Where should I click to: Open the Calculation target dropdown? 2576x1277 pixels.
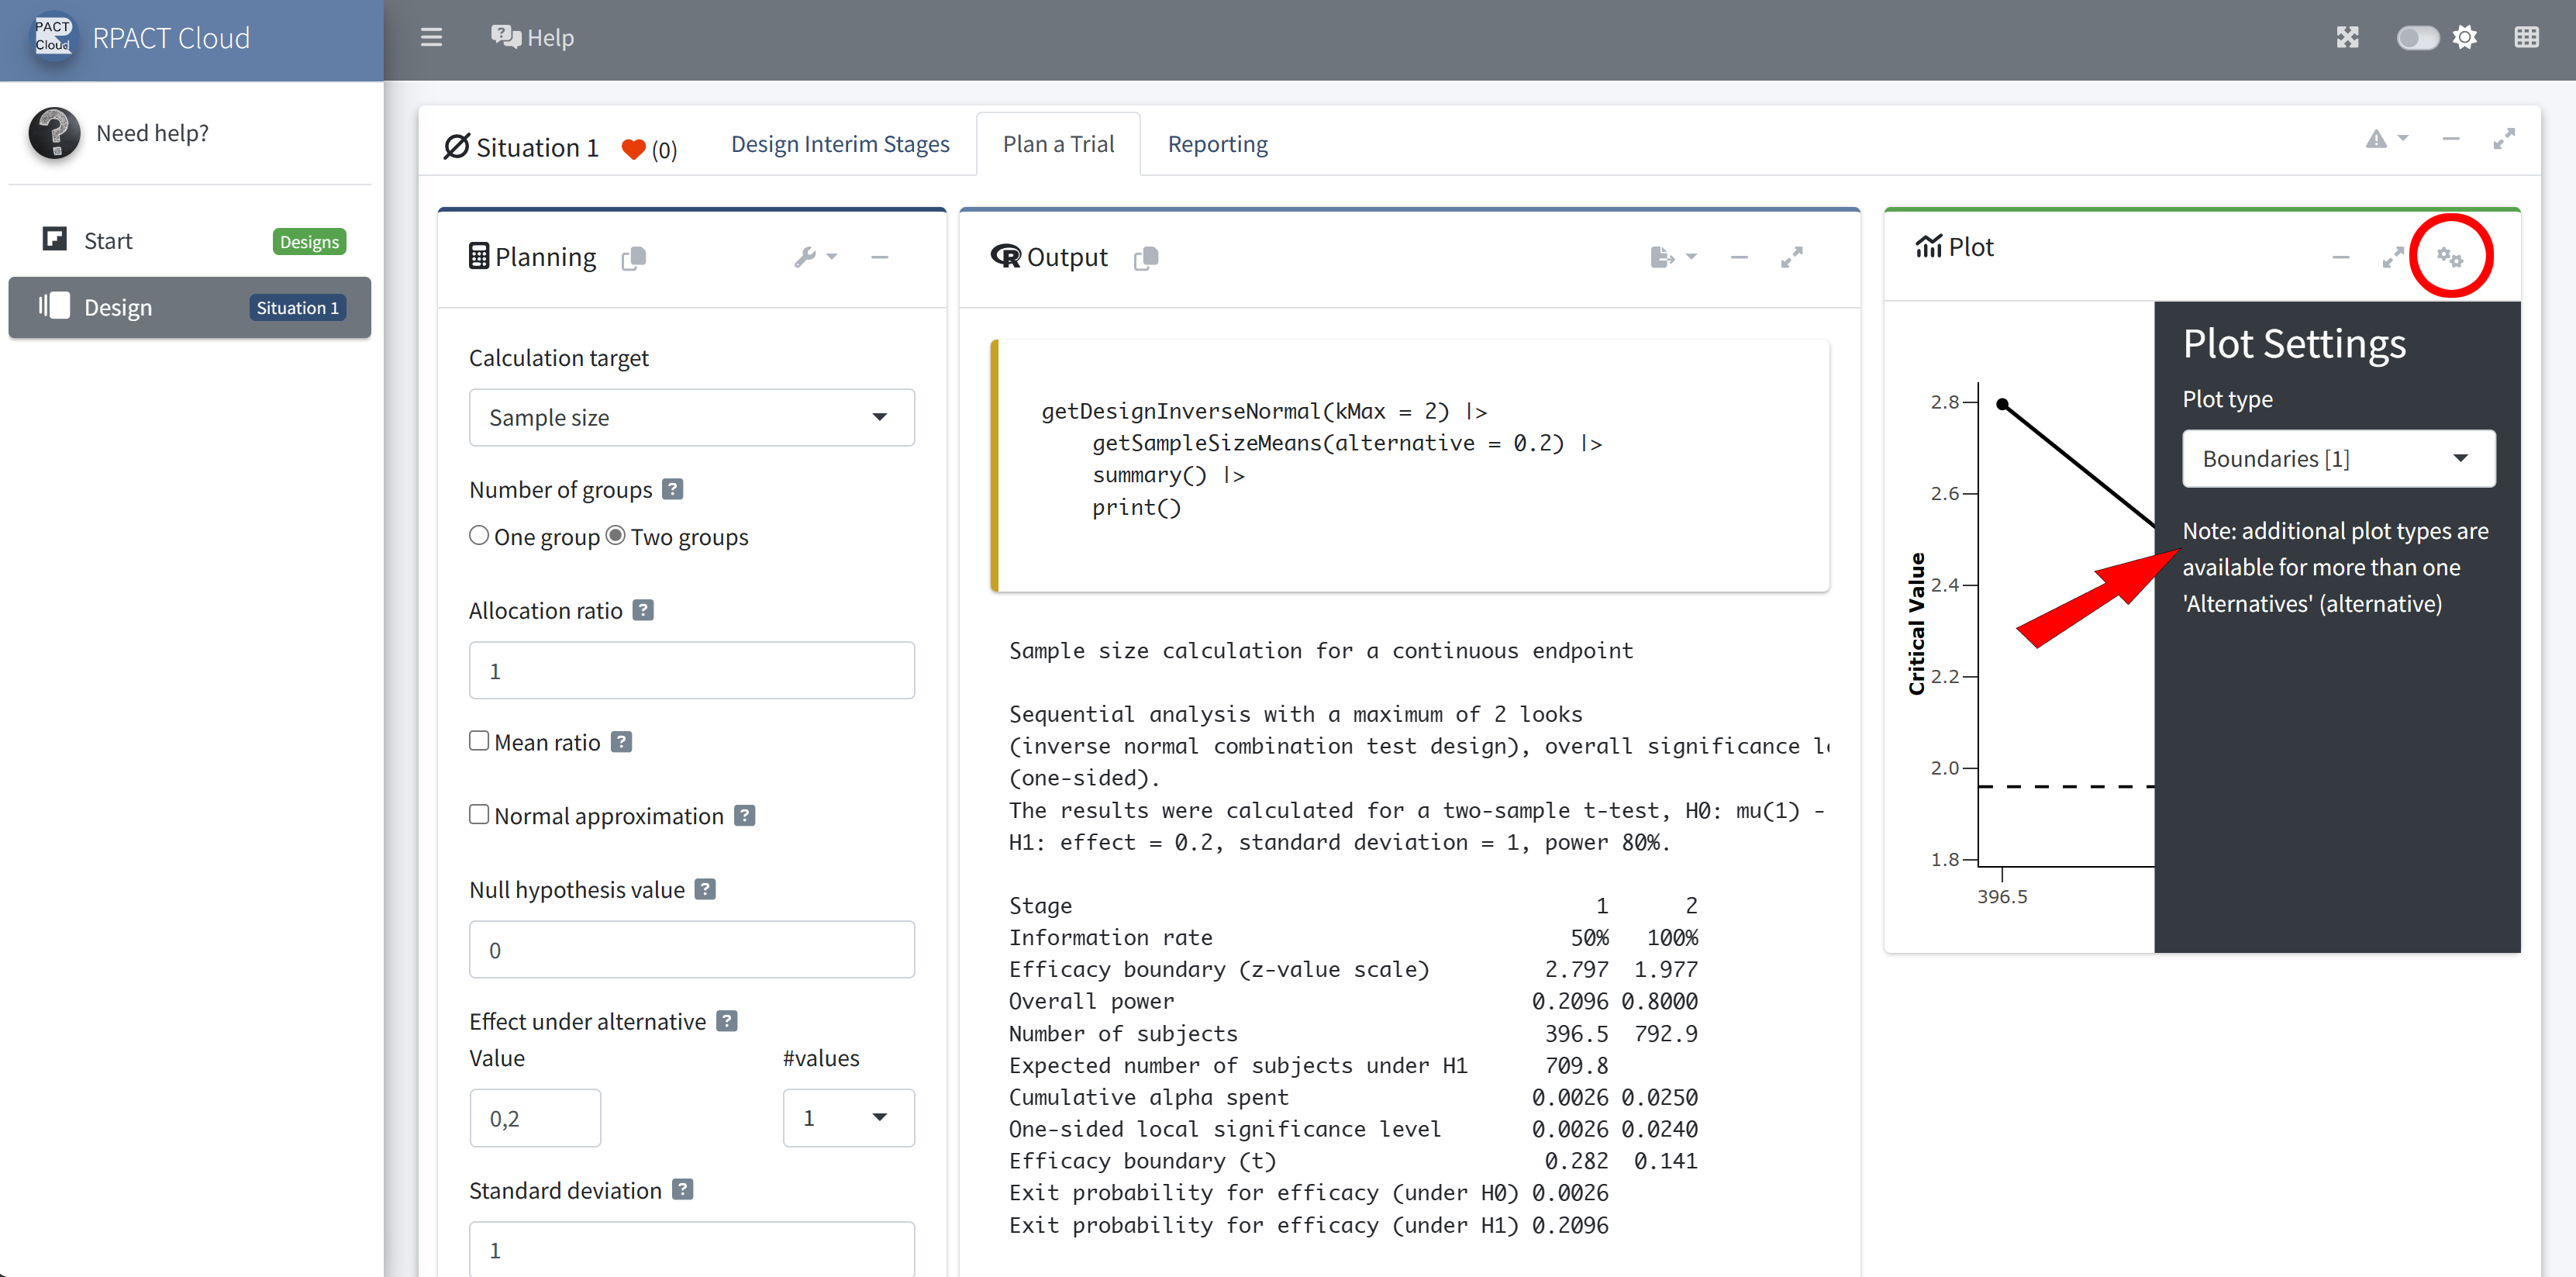click(x=691, y=418)
